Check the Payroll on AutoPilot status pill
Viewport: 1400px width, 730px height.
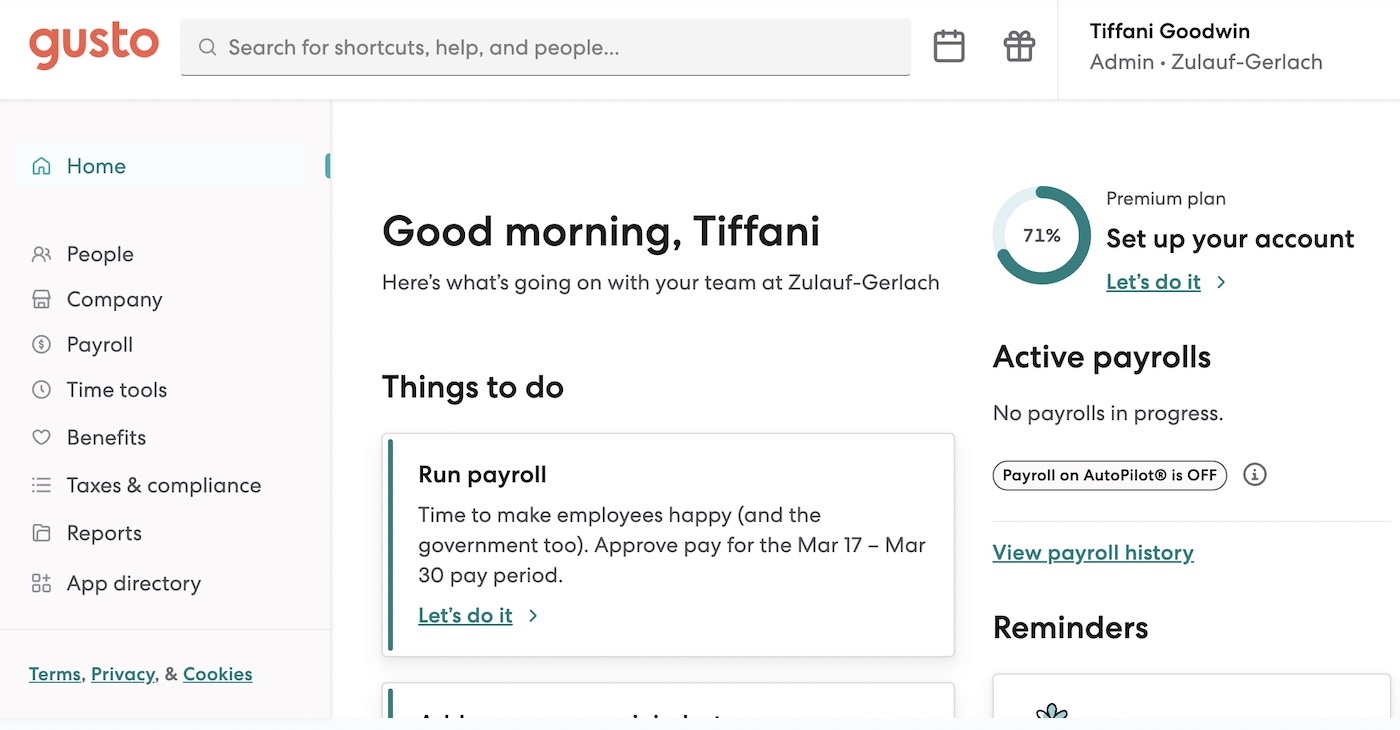coord(1109,475)
